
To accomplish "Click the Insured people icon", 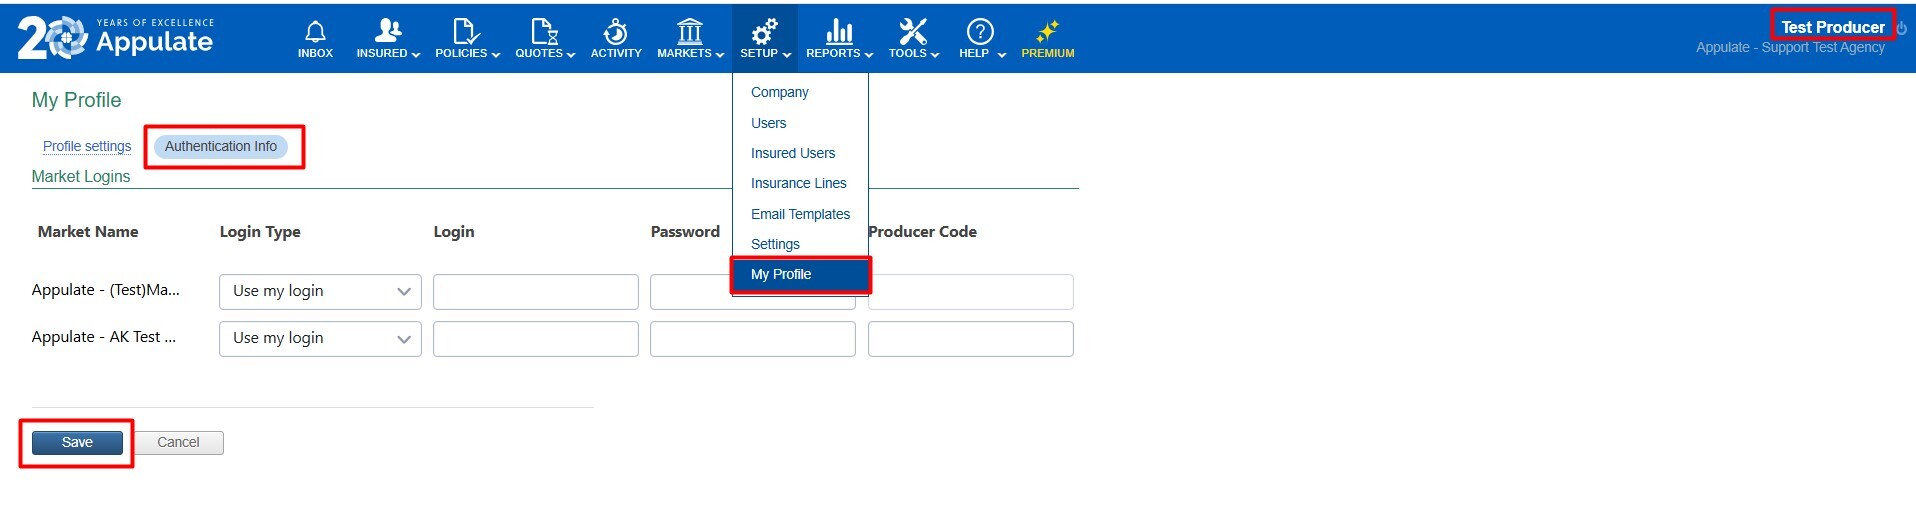I will [x=387, y=32].
